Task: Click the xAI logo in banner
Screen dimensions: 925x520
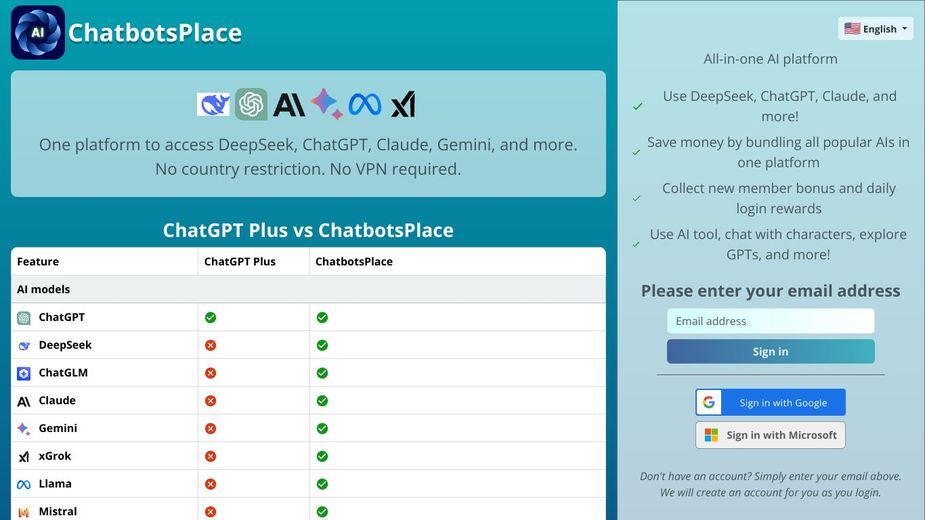Action: click(x=404, y=104)
